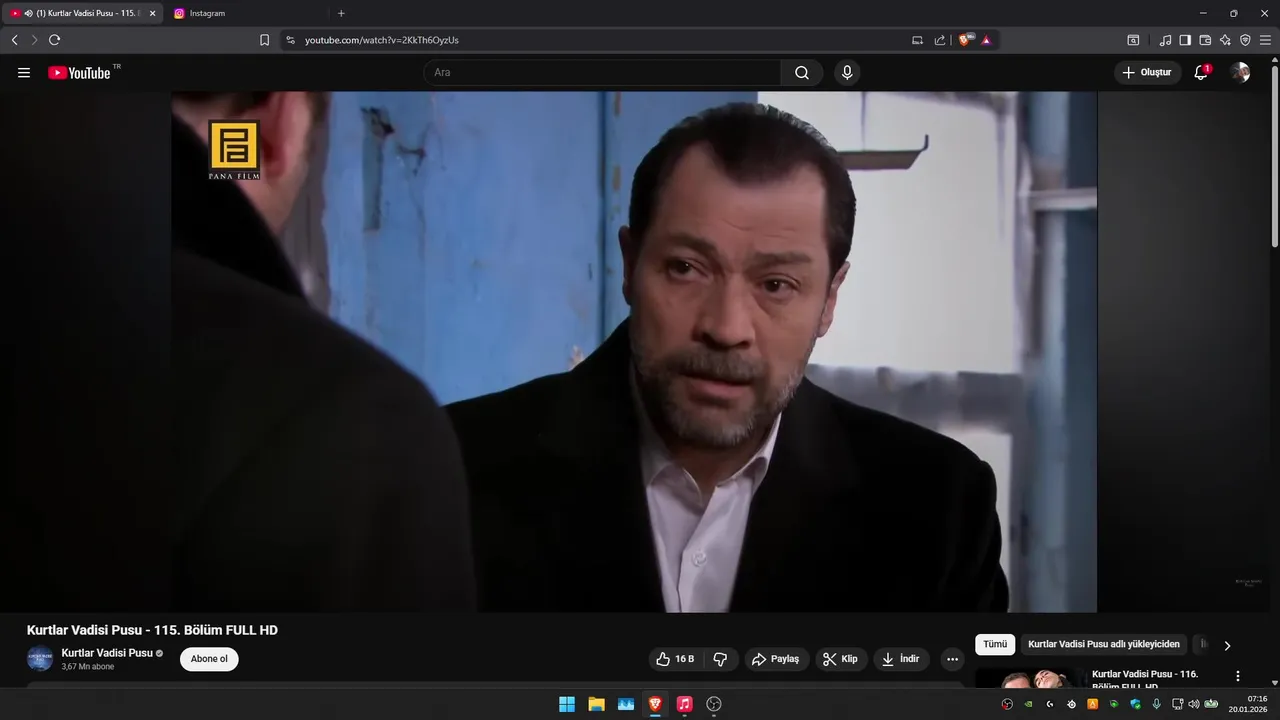The image size is (1280, 720).
Task: Open YouTube notifications bell
Action: pos(1201,73)
